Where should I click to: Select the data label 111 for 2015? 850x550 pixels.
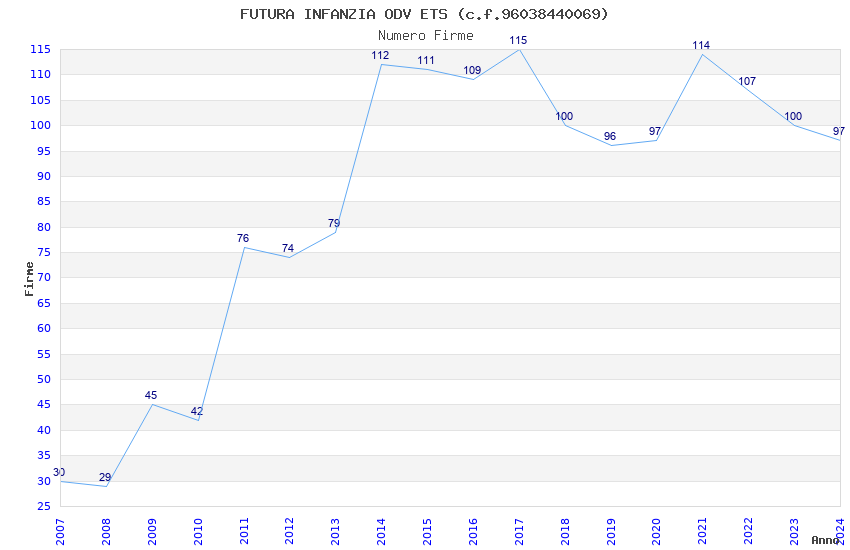(426, 60)
